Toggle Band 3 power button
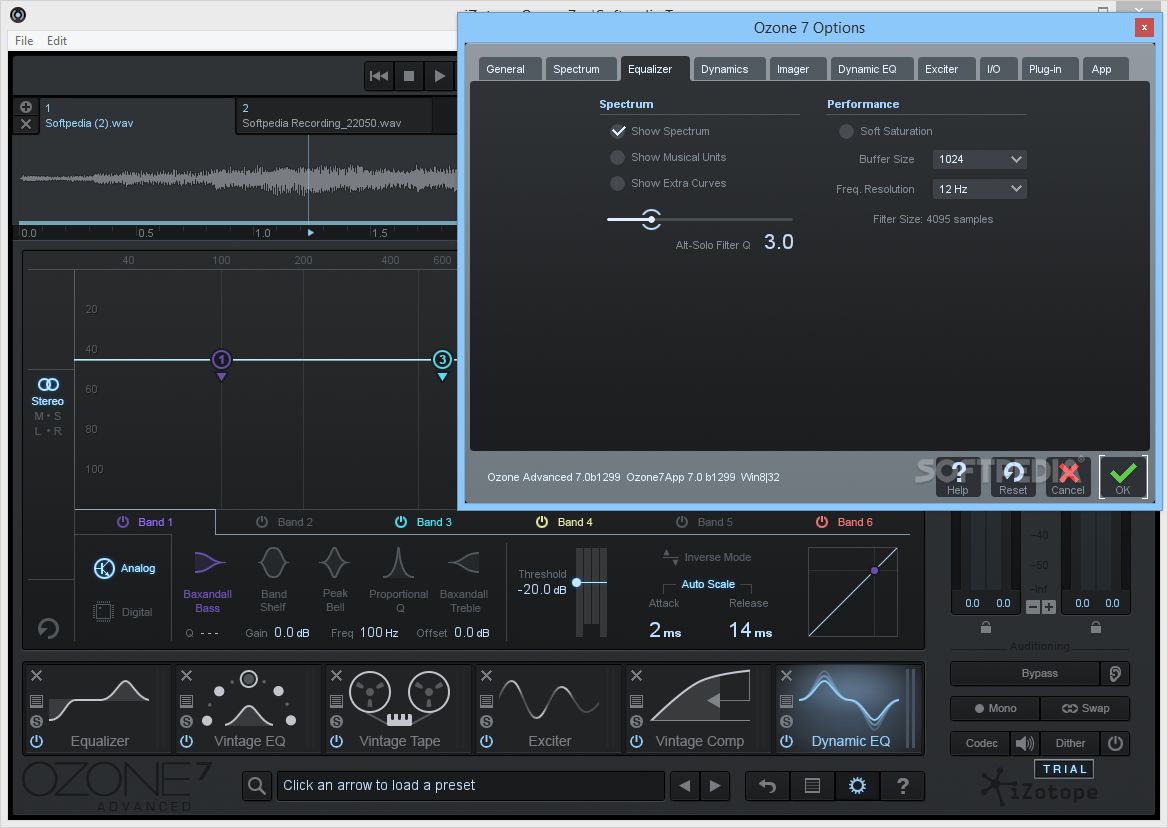Screen dimensions: 1168x828 [x=401, y=522]
